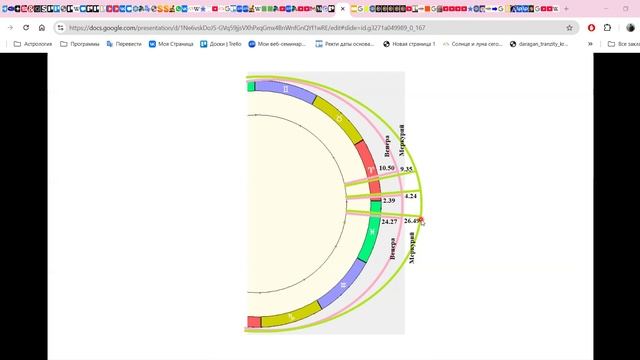
Task: Close the active presentation tab
Action: pyautogui.click(x=343, y=9)
